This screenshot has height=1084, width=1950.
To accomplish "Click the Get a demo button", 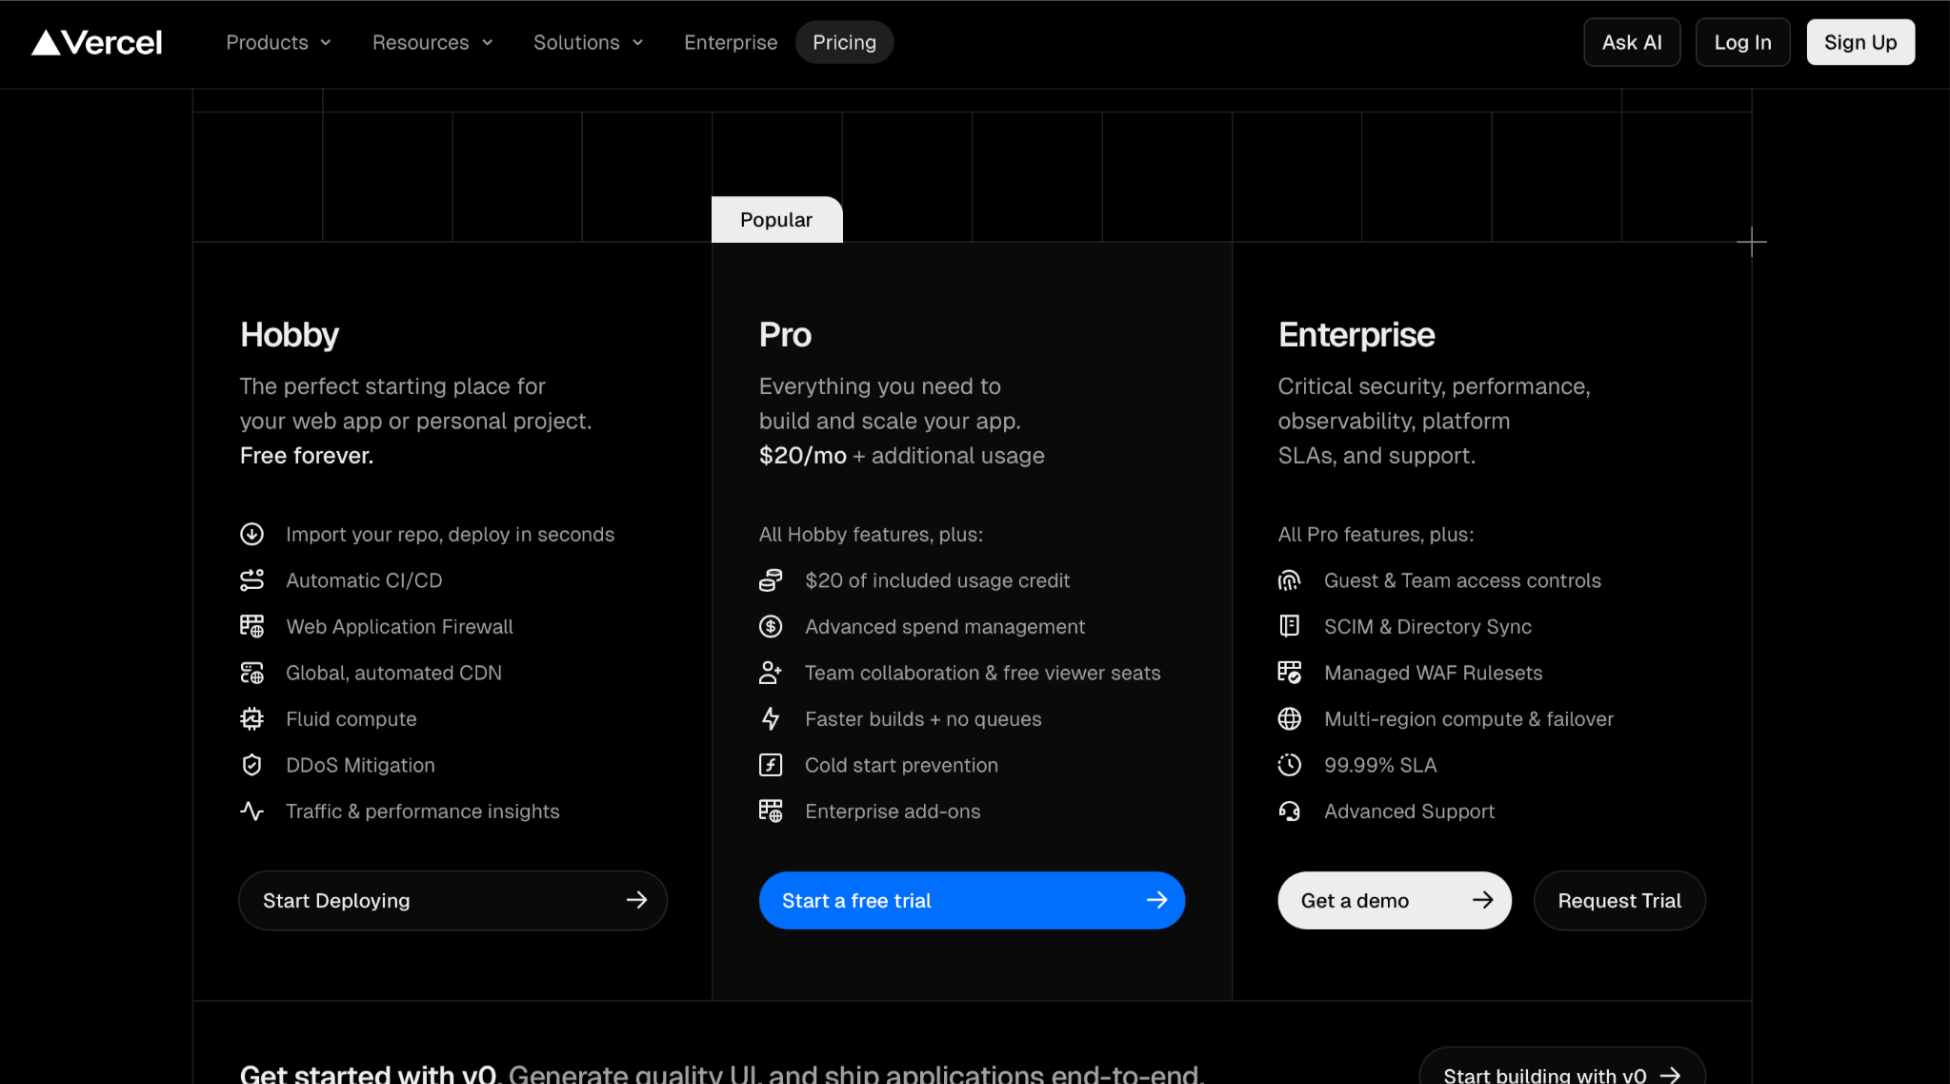I will point(1394,901).
